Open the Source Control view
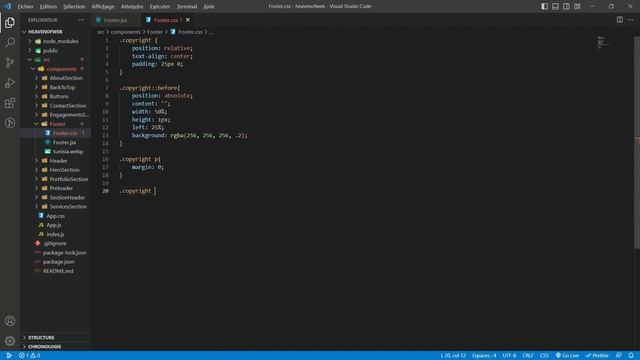The width and height of the screenshot is (640, 360). coord(10,62)
